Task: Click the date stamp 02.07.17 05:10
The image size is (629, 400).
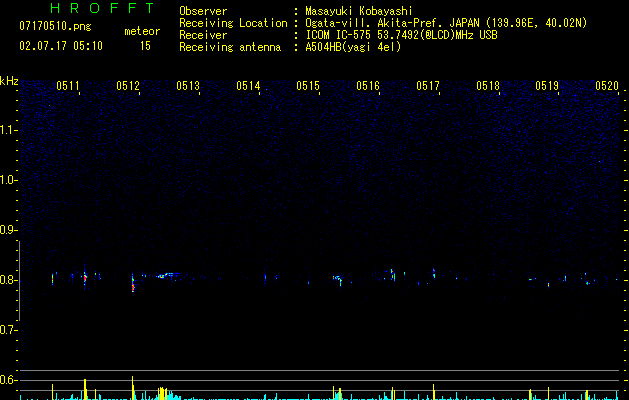Action: (x=61, y=46)
